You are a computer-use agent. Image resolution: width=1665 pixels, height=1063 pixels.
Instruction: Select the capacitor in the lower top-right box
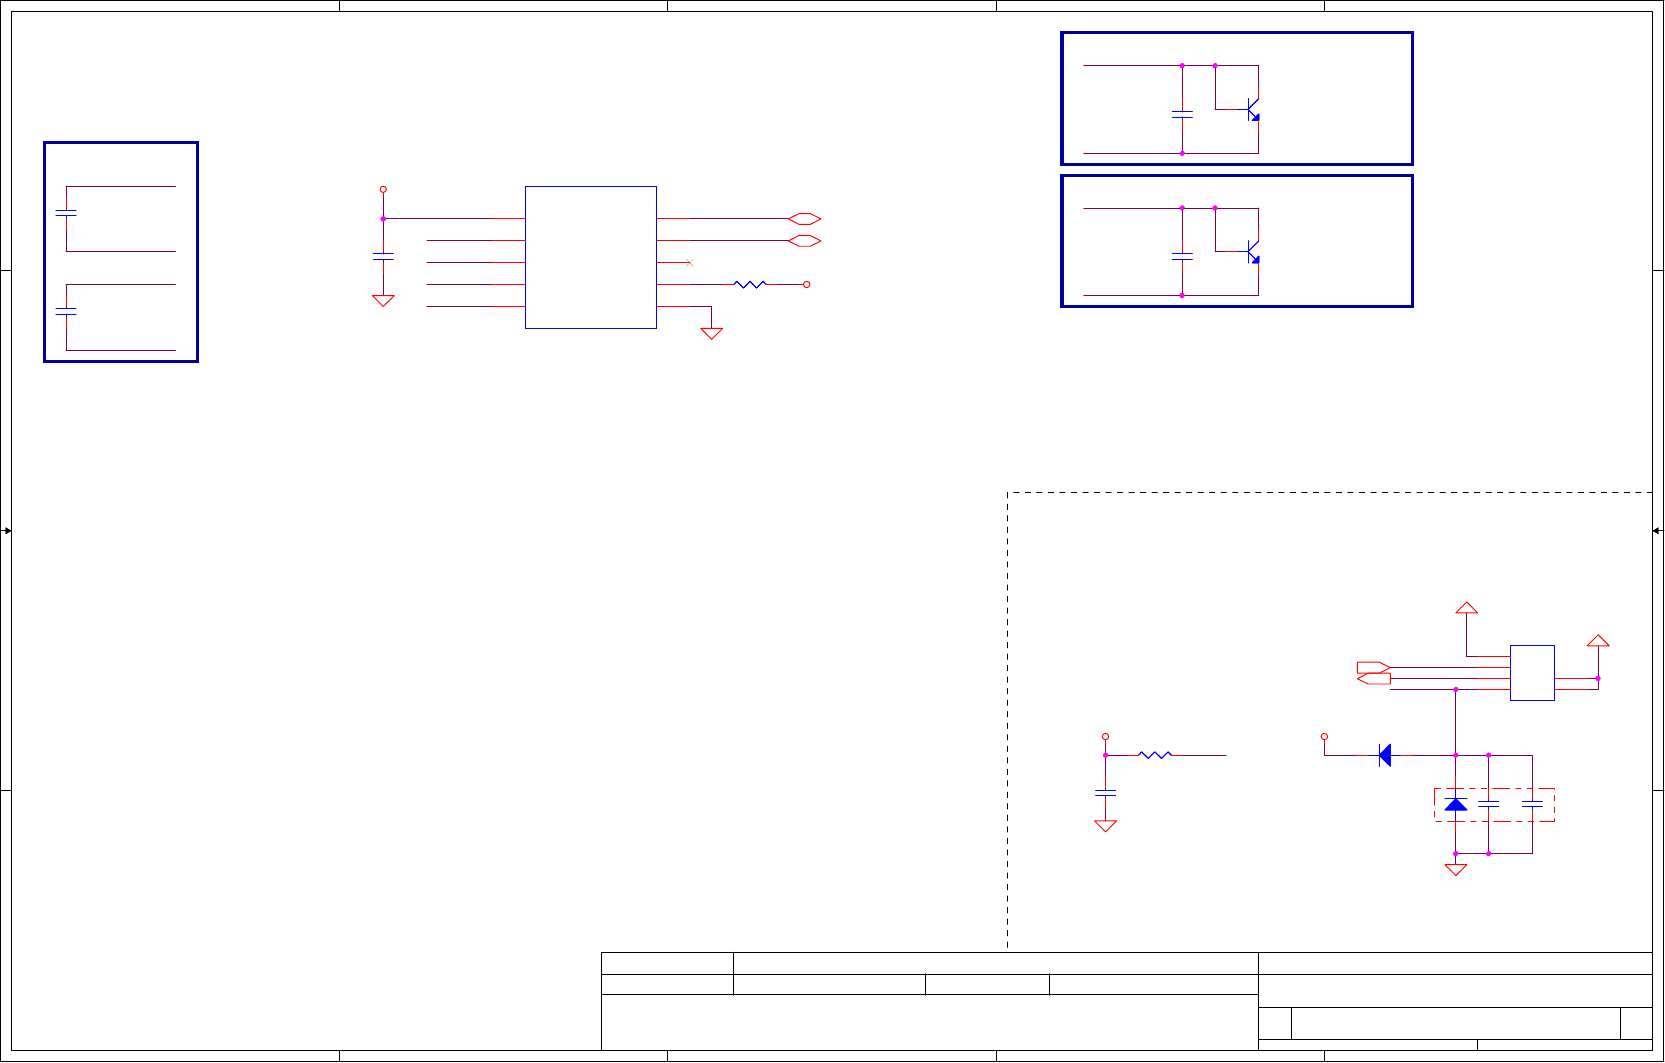(x=1182, y=257)
